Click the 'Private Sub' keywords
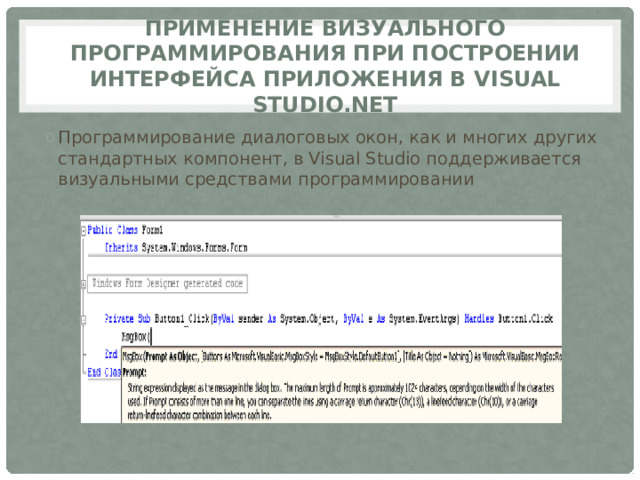This screenshot has height=480, width=640. (x=127, y=318)
